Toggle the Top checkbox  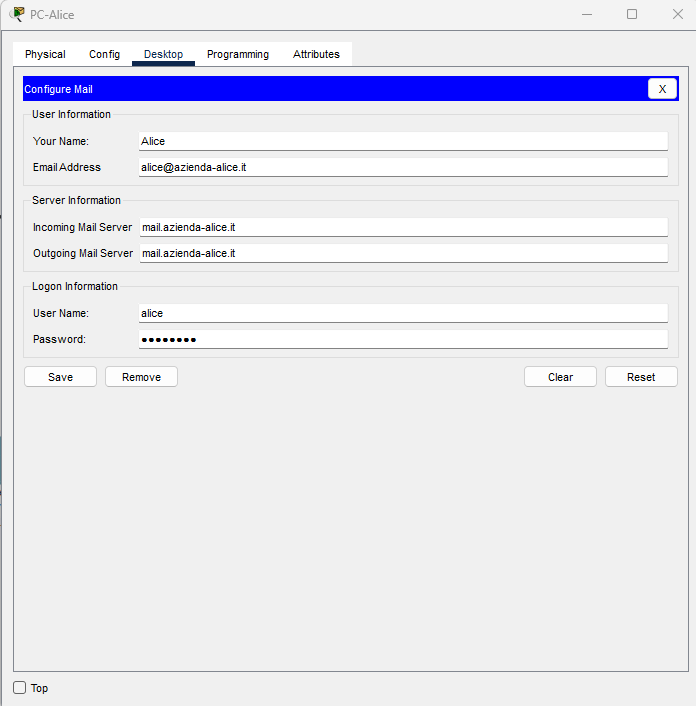point(19,688)
